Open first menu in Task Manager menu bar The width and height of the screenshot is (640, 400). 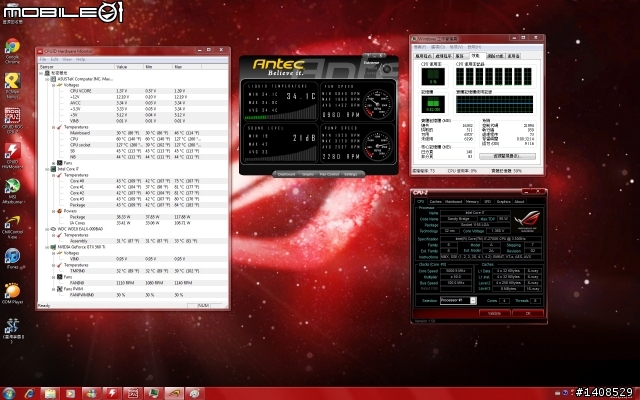pyautogui.click(x=420, y=47)
